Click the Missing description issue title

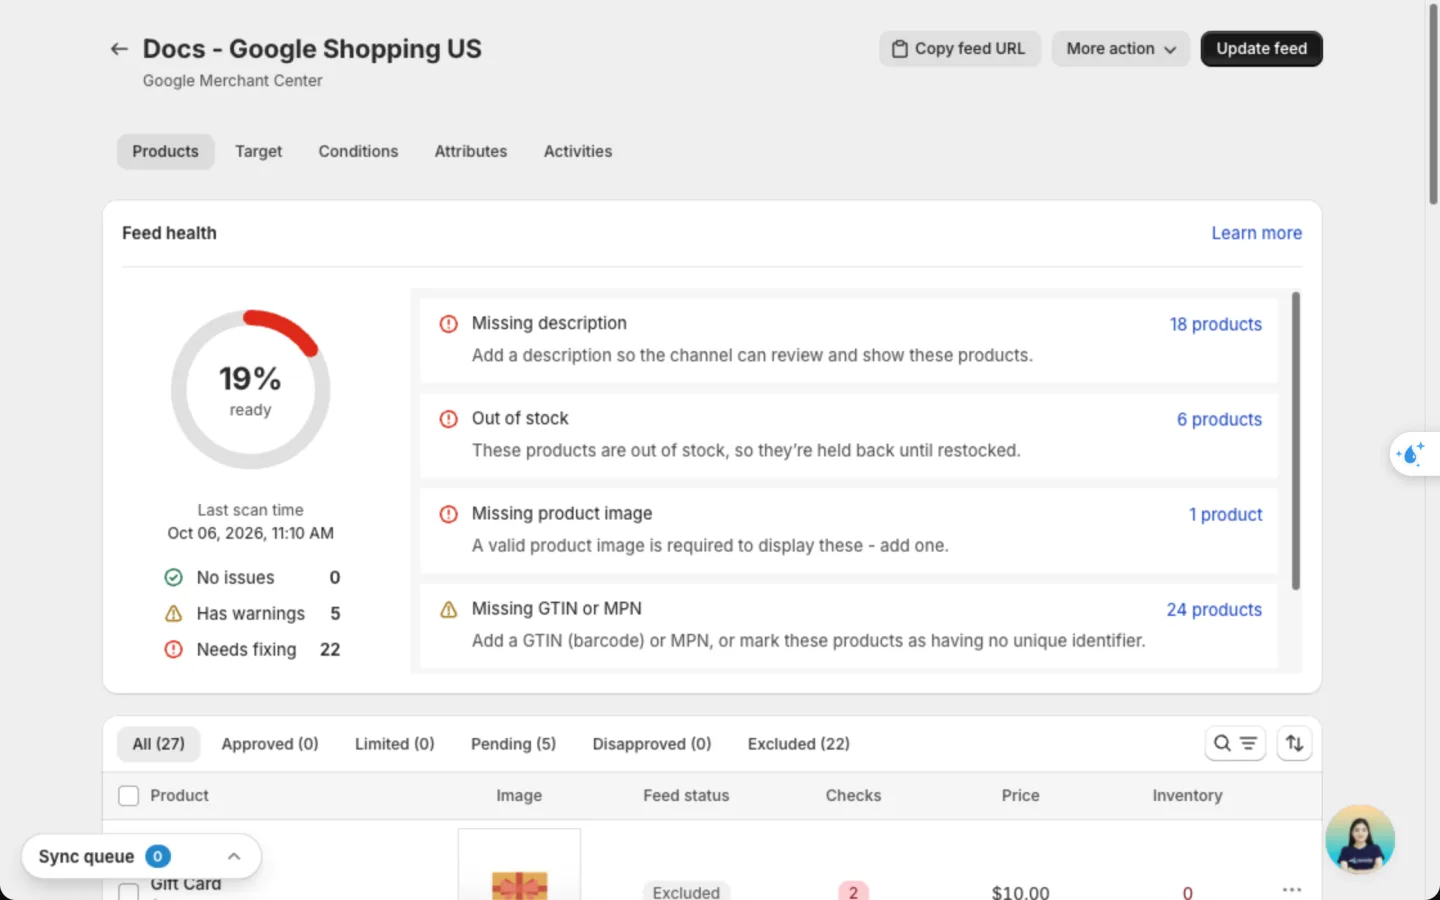click(x=549, y=324)
